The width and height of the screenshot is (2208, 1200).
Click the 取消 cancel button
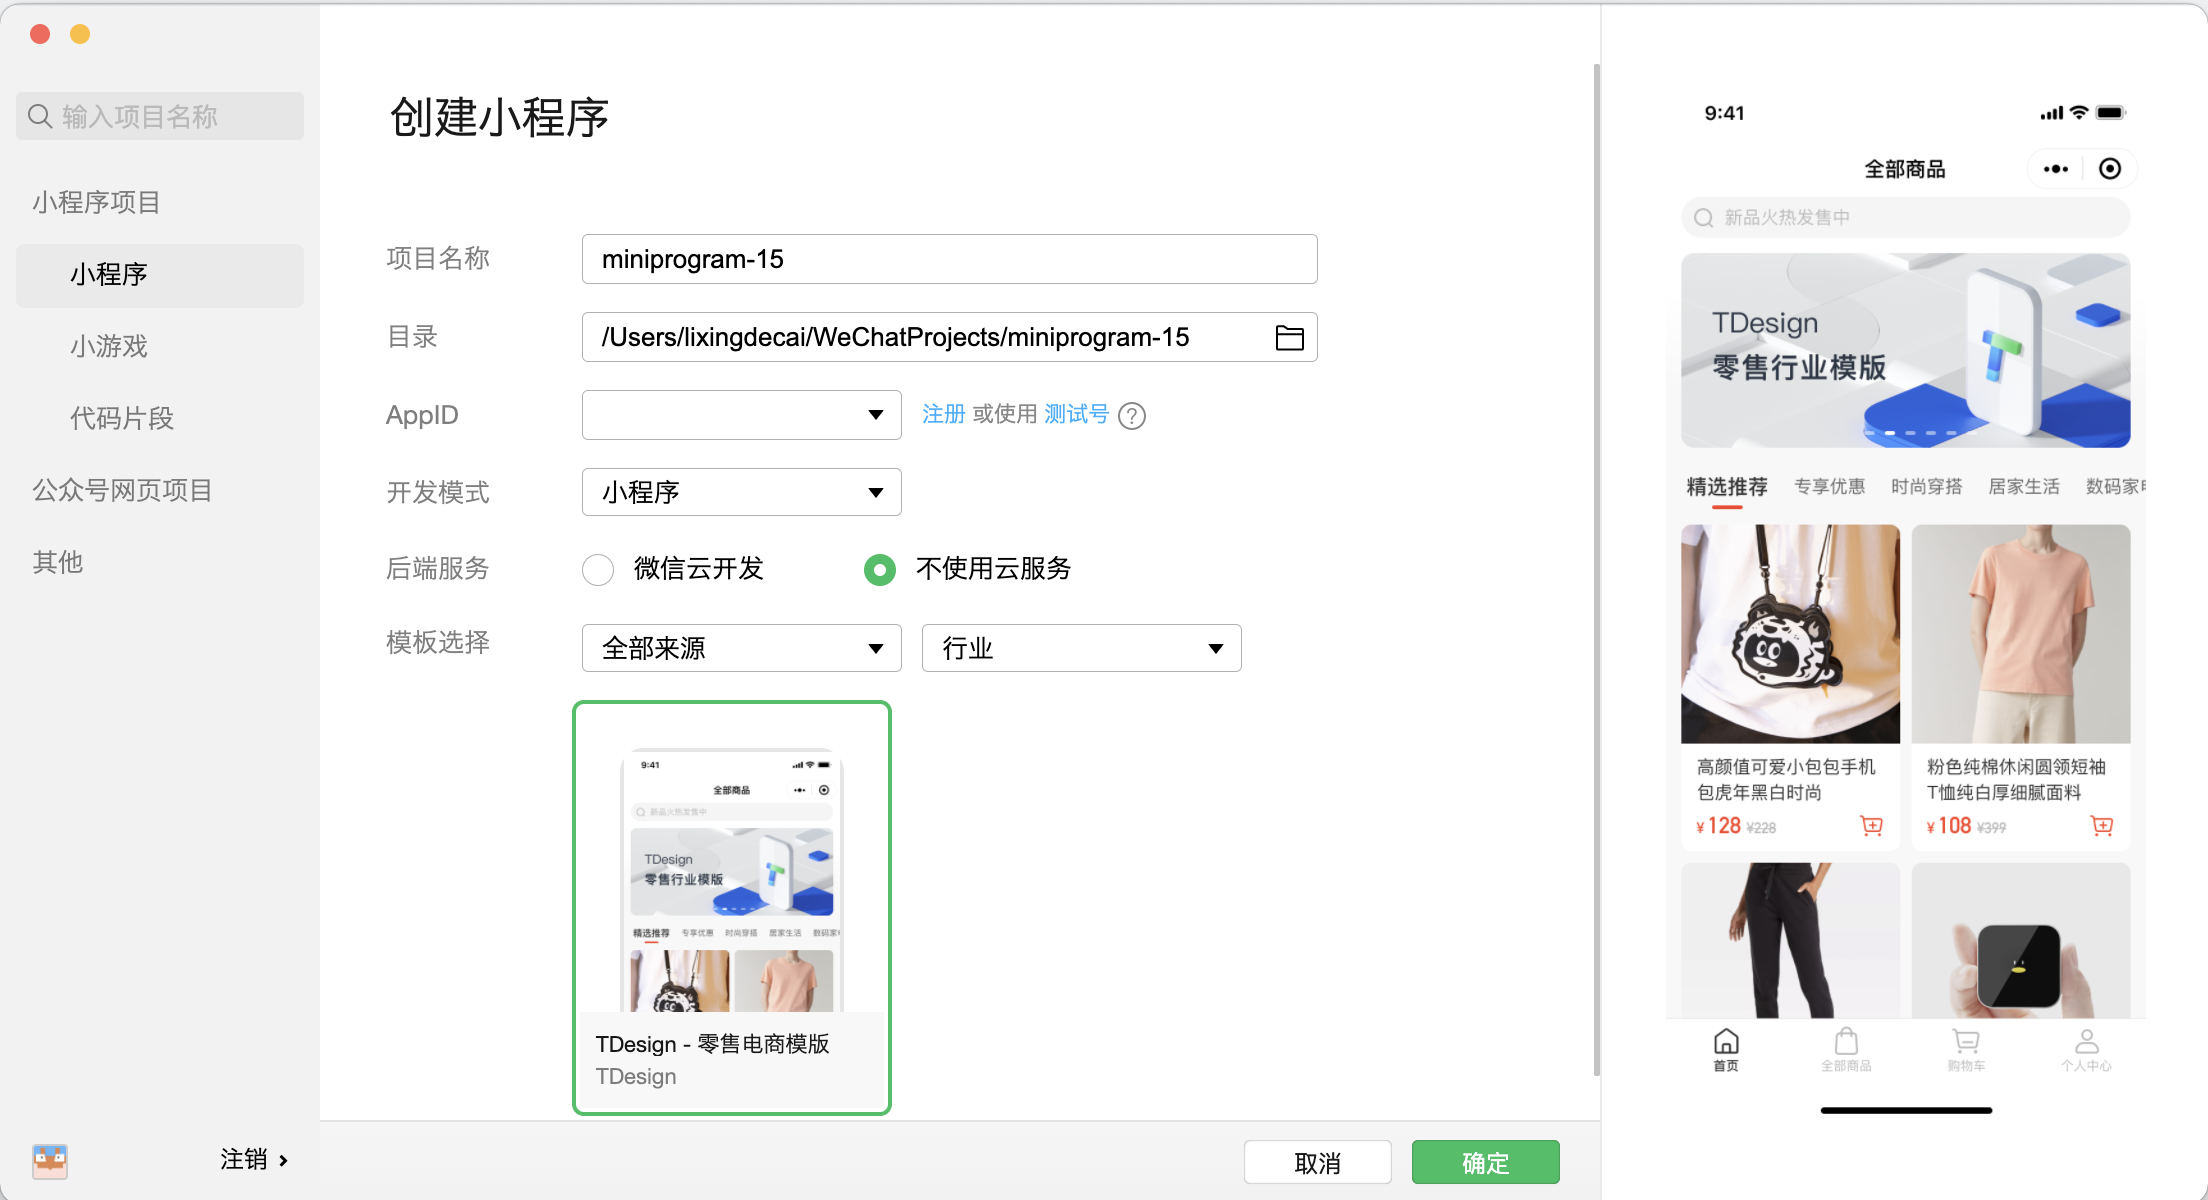click(x=1318, y=1162)
